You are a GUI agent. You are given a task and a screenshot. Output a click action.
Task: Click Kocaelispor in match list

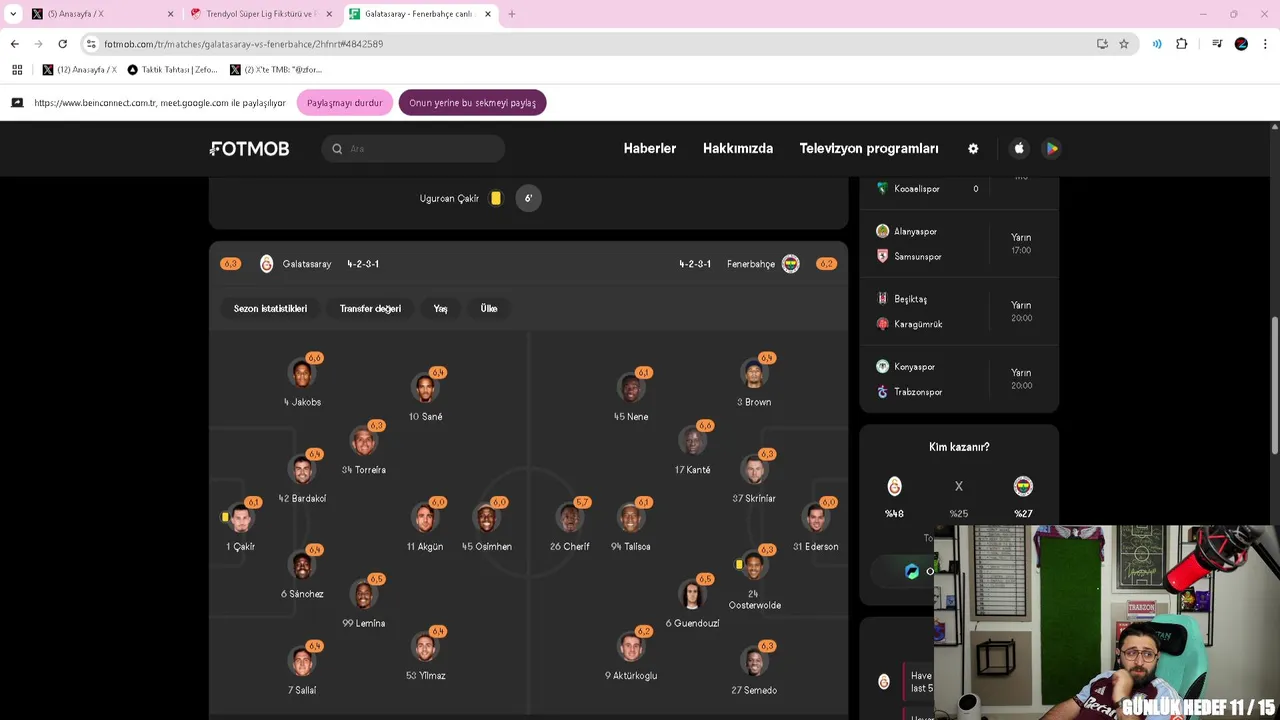[916, 189]
